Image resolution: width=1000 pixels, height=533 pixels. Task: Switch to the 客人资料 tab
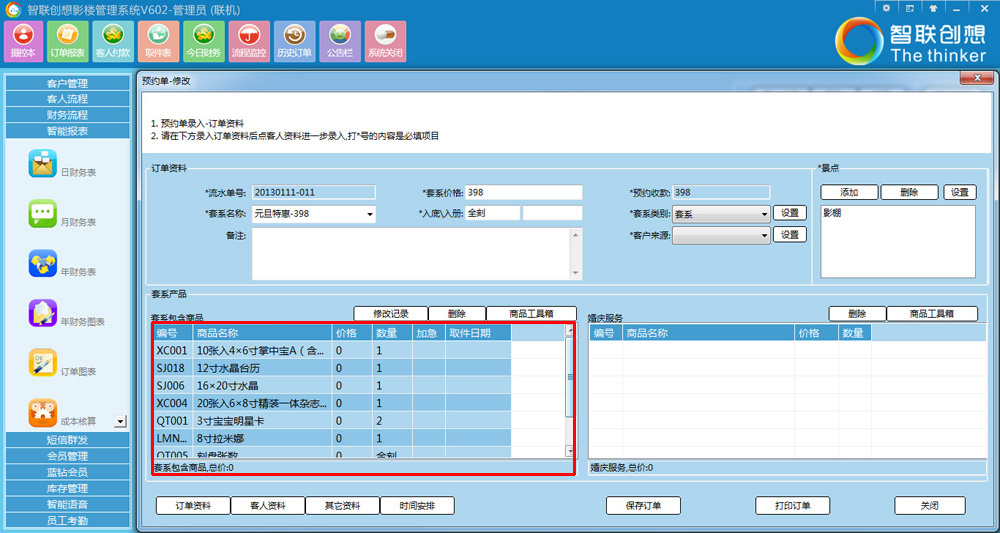coord(268,506)
